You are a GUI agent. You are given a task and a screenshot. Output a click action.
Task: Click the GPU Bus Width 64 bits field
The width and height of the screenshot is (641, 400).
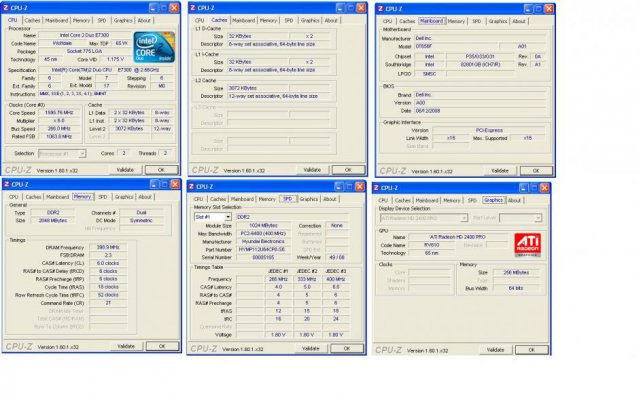point(516,288)
